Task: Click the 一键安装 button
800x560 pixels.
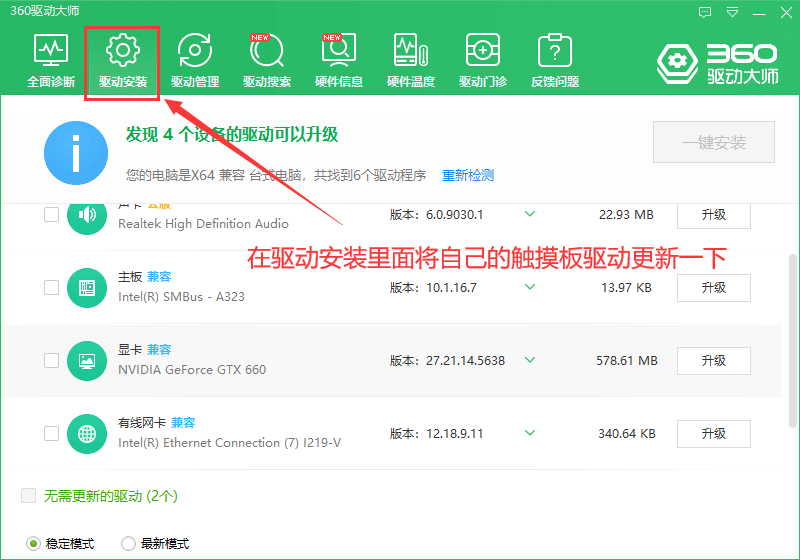Action: click(x=714, y=142)
